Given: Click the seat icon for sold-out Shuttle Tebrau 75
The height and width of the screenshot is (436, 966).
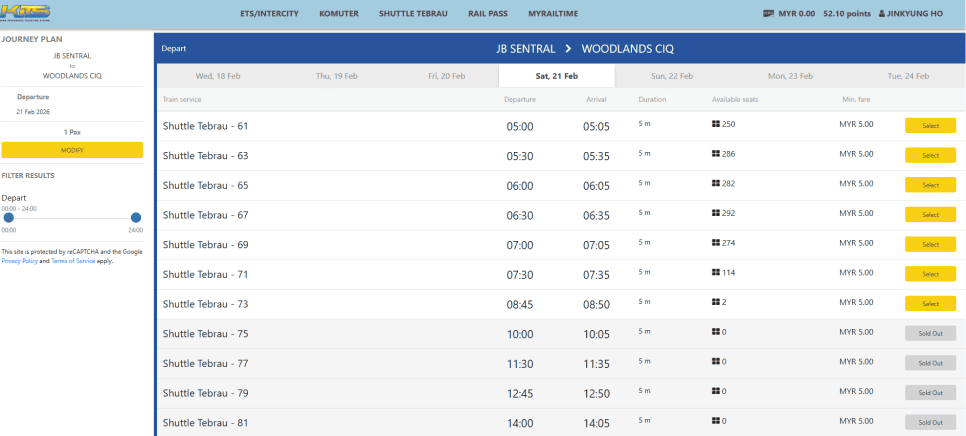Looking at the screenshot, I should coord(716,332).
